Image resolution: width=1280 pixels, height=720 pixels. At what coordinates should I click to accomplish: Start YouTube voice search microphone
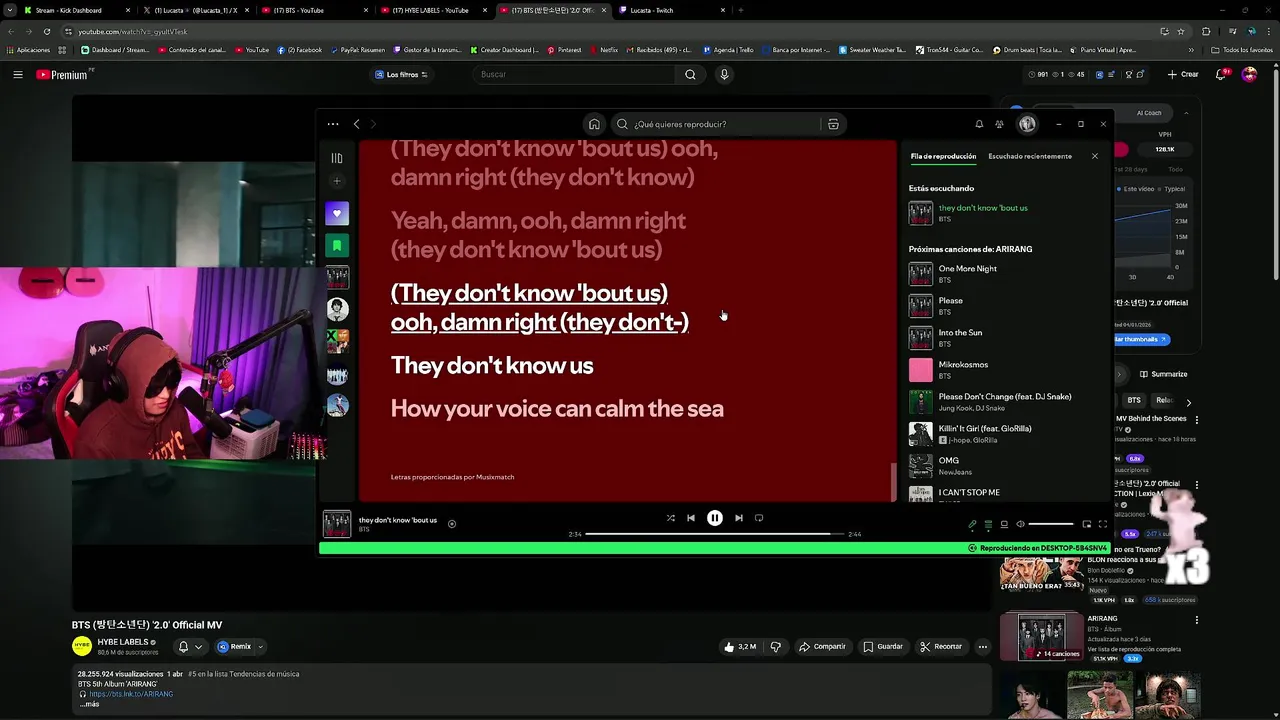coord(724,74)
